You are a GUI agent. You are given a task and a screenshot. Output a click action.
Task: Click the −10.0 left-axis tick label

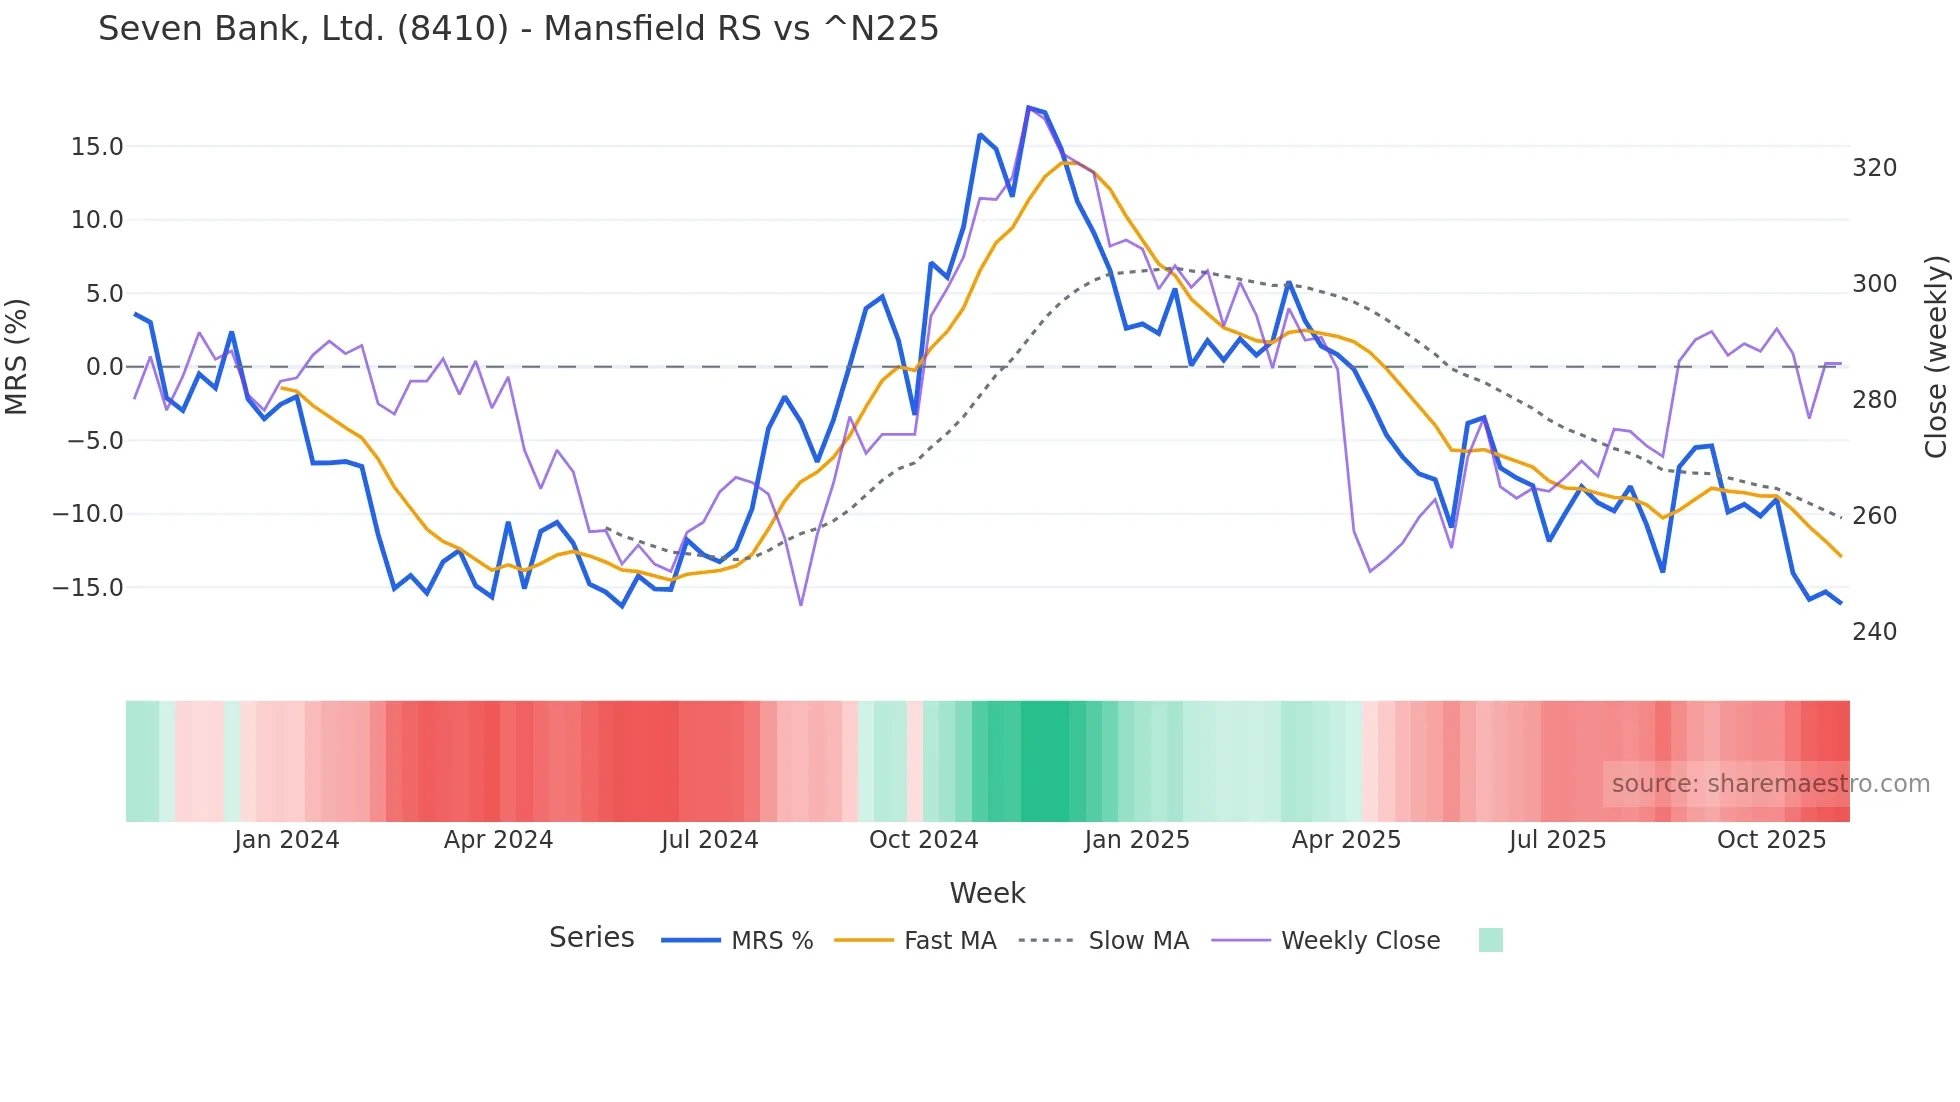[88, 514]
